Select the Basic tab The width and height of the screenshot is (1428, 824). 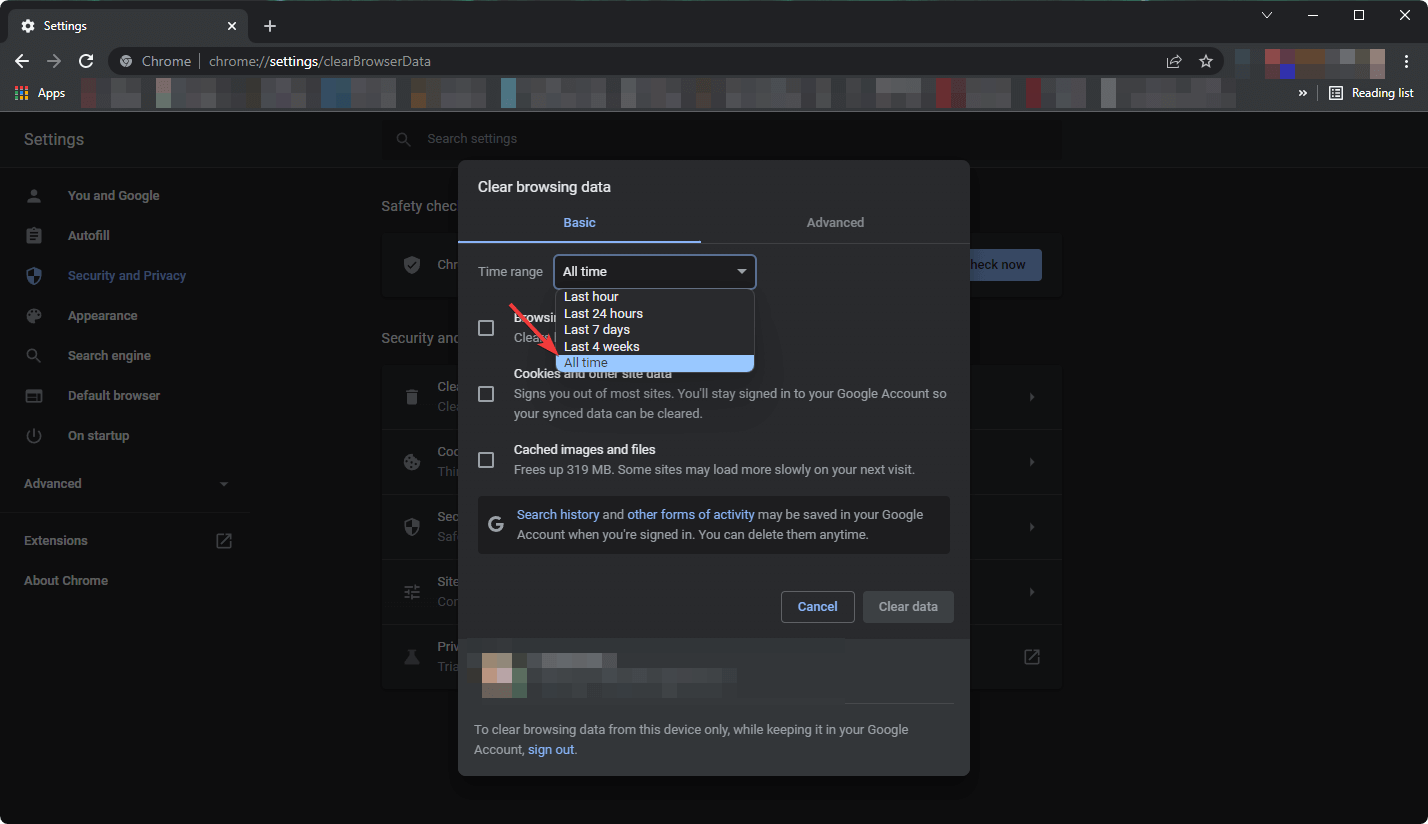pyautogui.click(x=579, y=222)
